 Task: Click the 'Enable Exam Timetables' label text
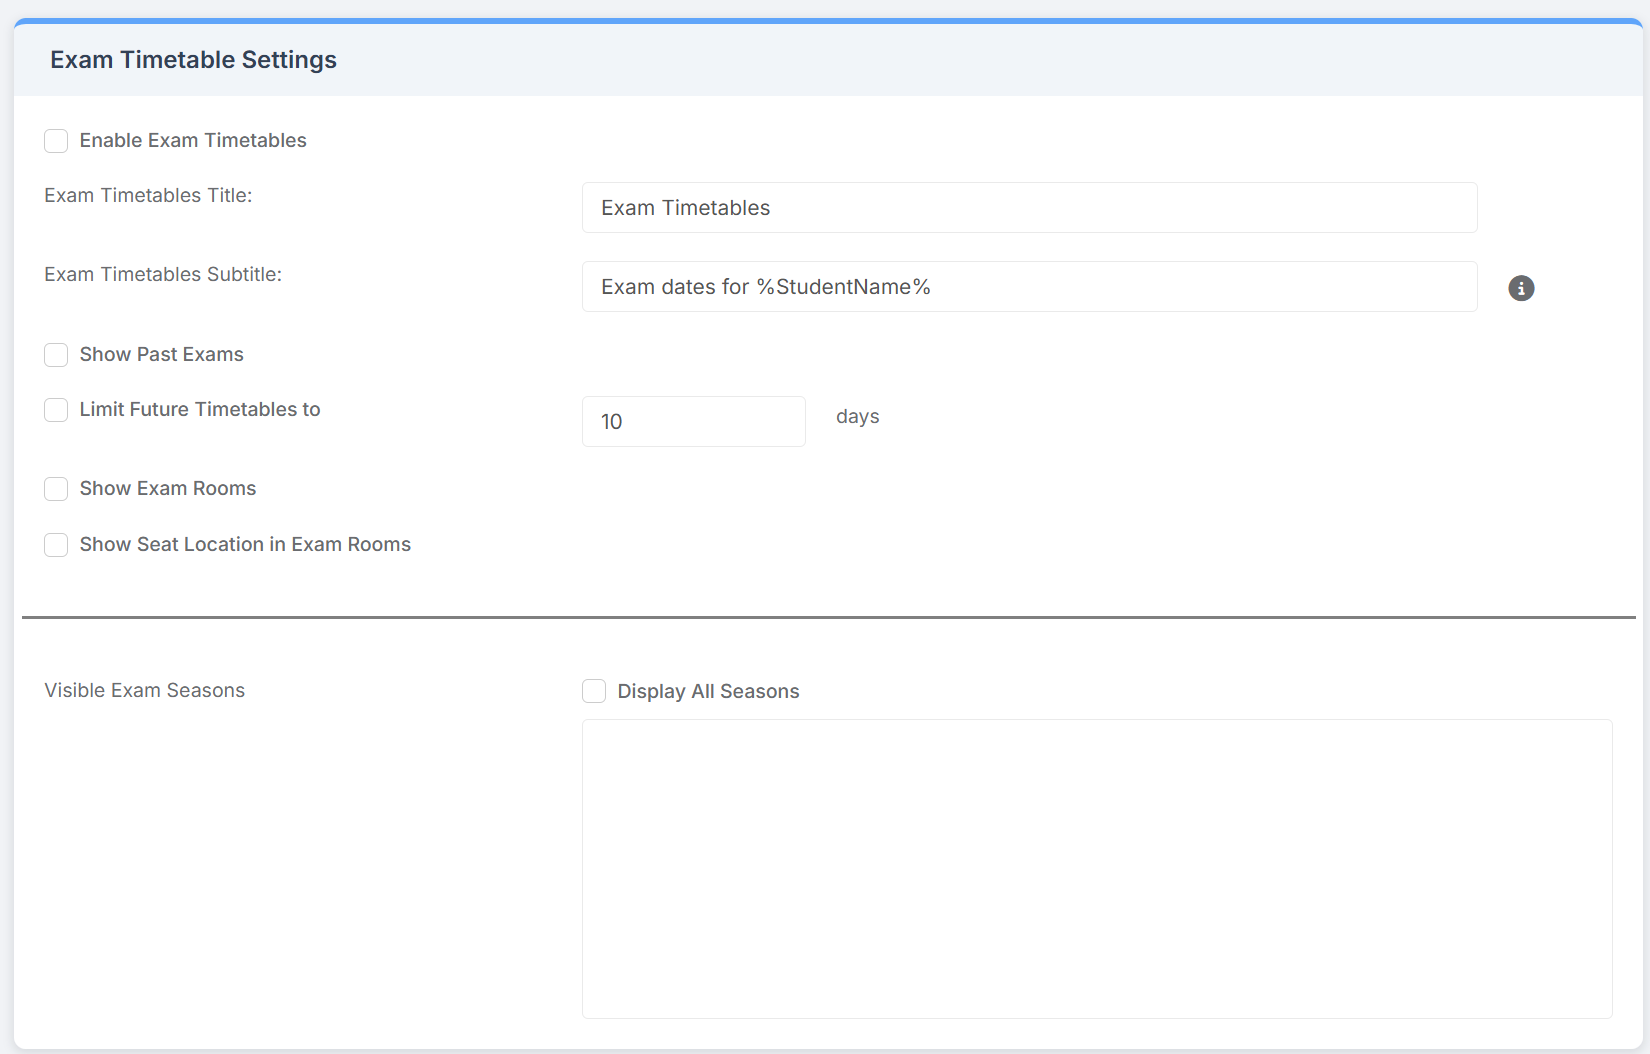(193, 141)
